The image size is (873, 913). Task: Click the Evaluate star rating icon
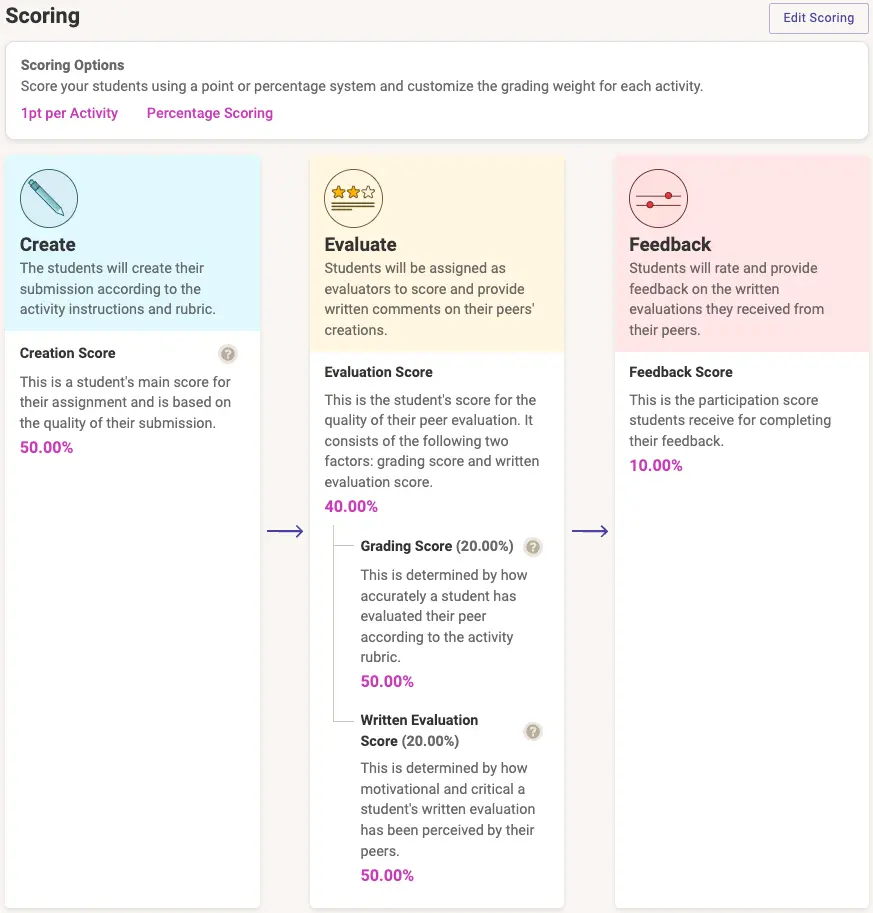pyautogui.click(x=353, y=198)
